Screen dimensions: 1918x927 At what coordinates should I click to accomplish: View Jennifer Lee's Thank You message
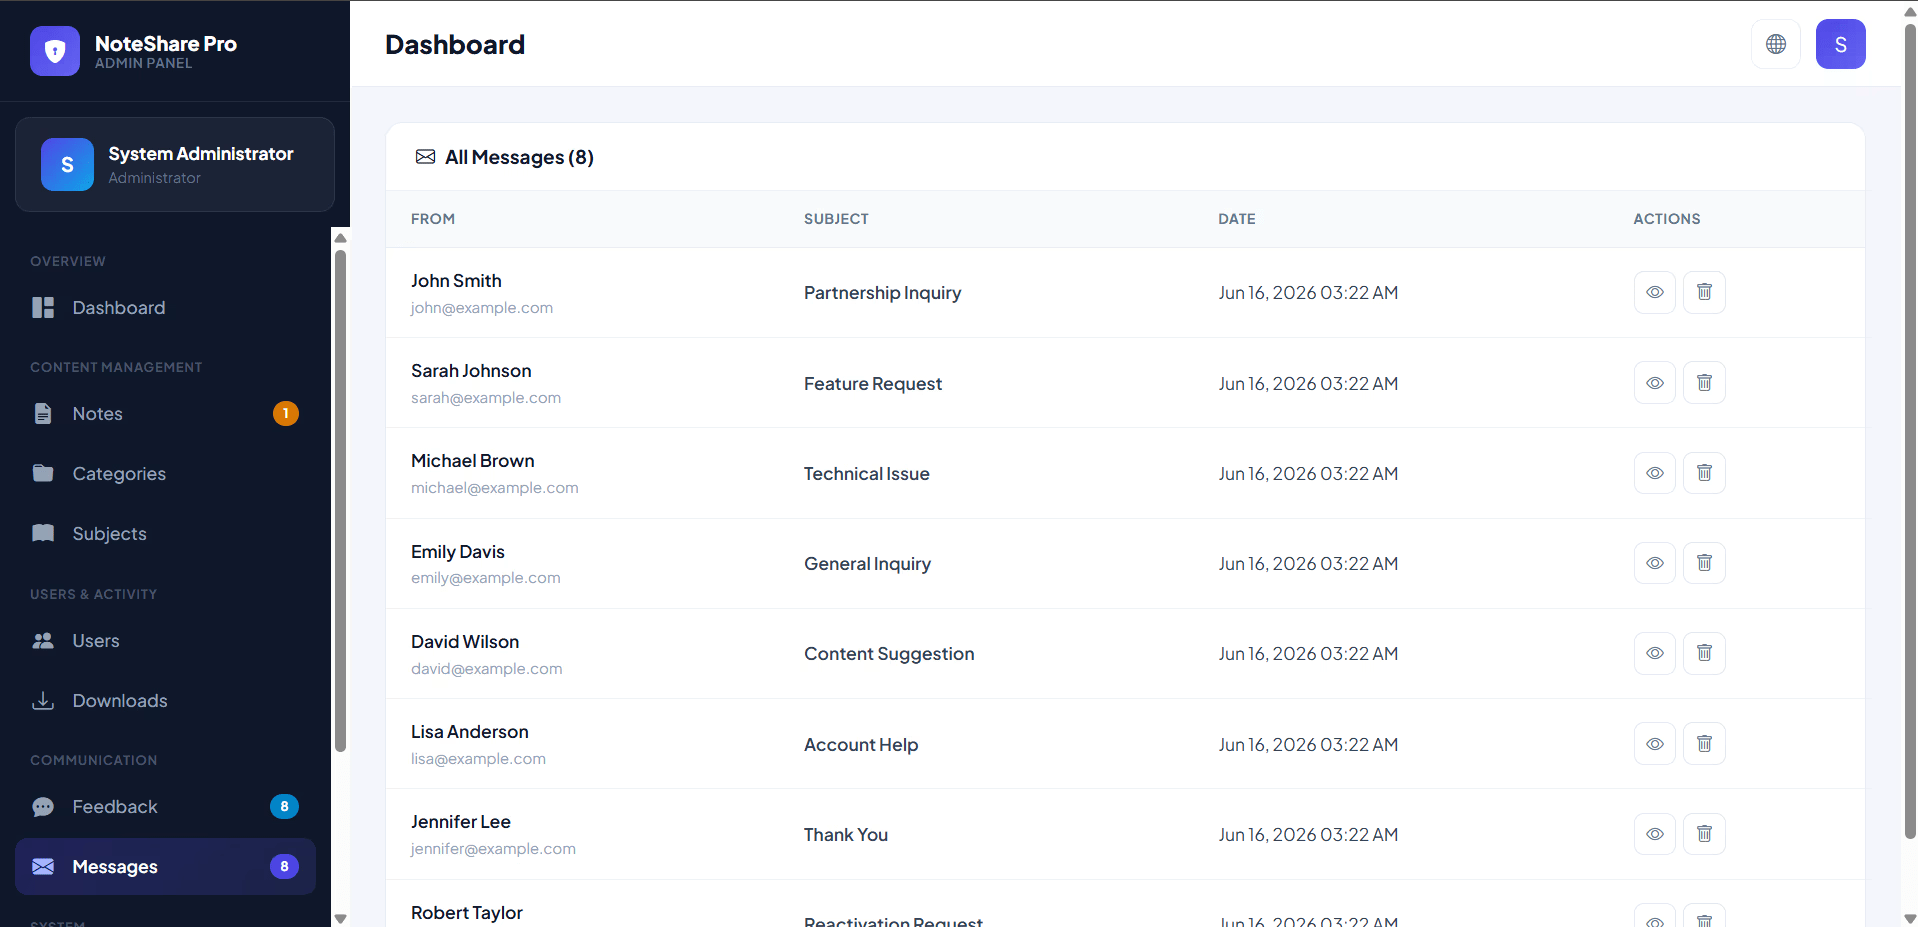[x=1655, y=834]
